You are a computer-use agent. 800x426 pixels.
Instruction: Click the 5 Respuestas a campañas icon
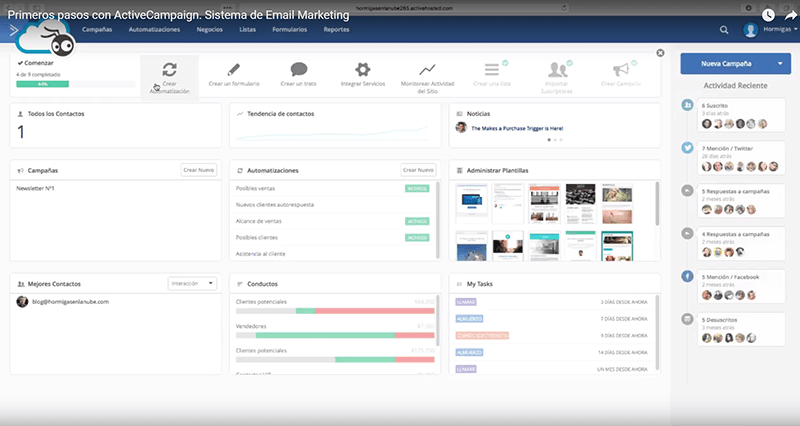tap(687, 191)
